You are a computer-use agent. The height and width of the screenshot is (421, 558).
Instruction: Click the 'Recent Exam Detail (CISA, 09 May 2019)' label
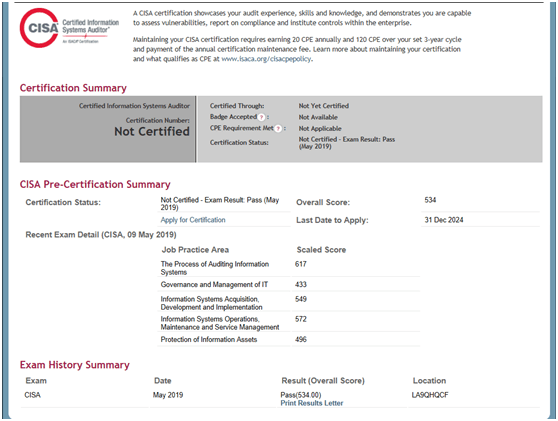tap(101, 235)
